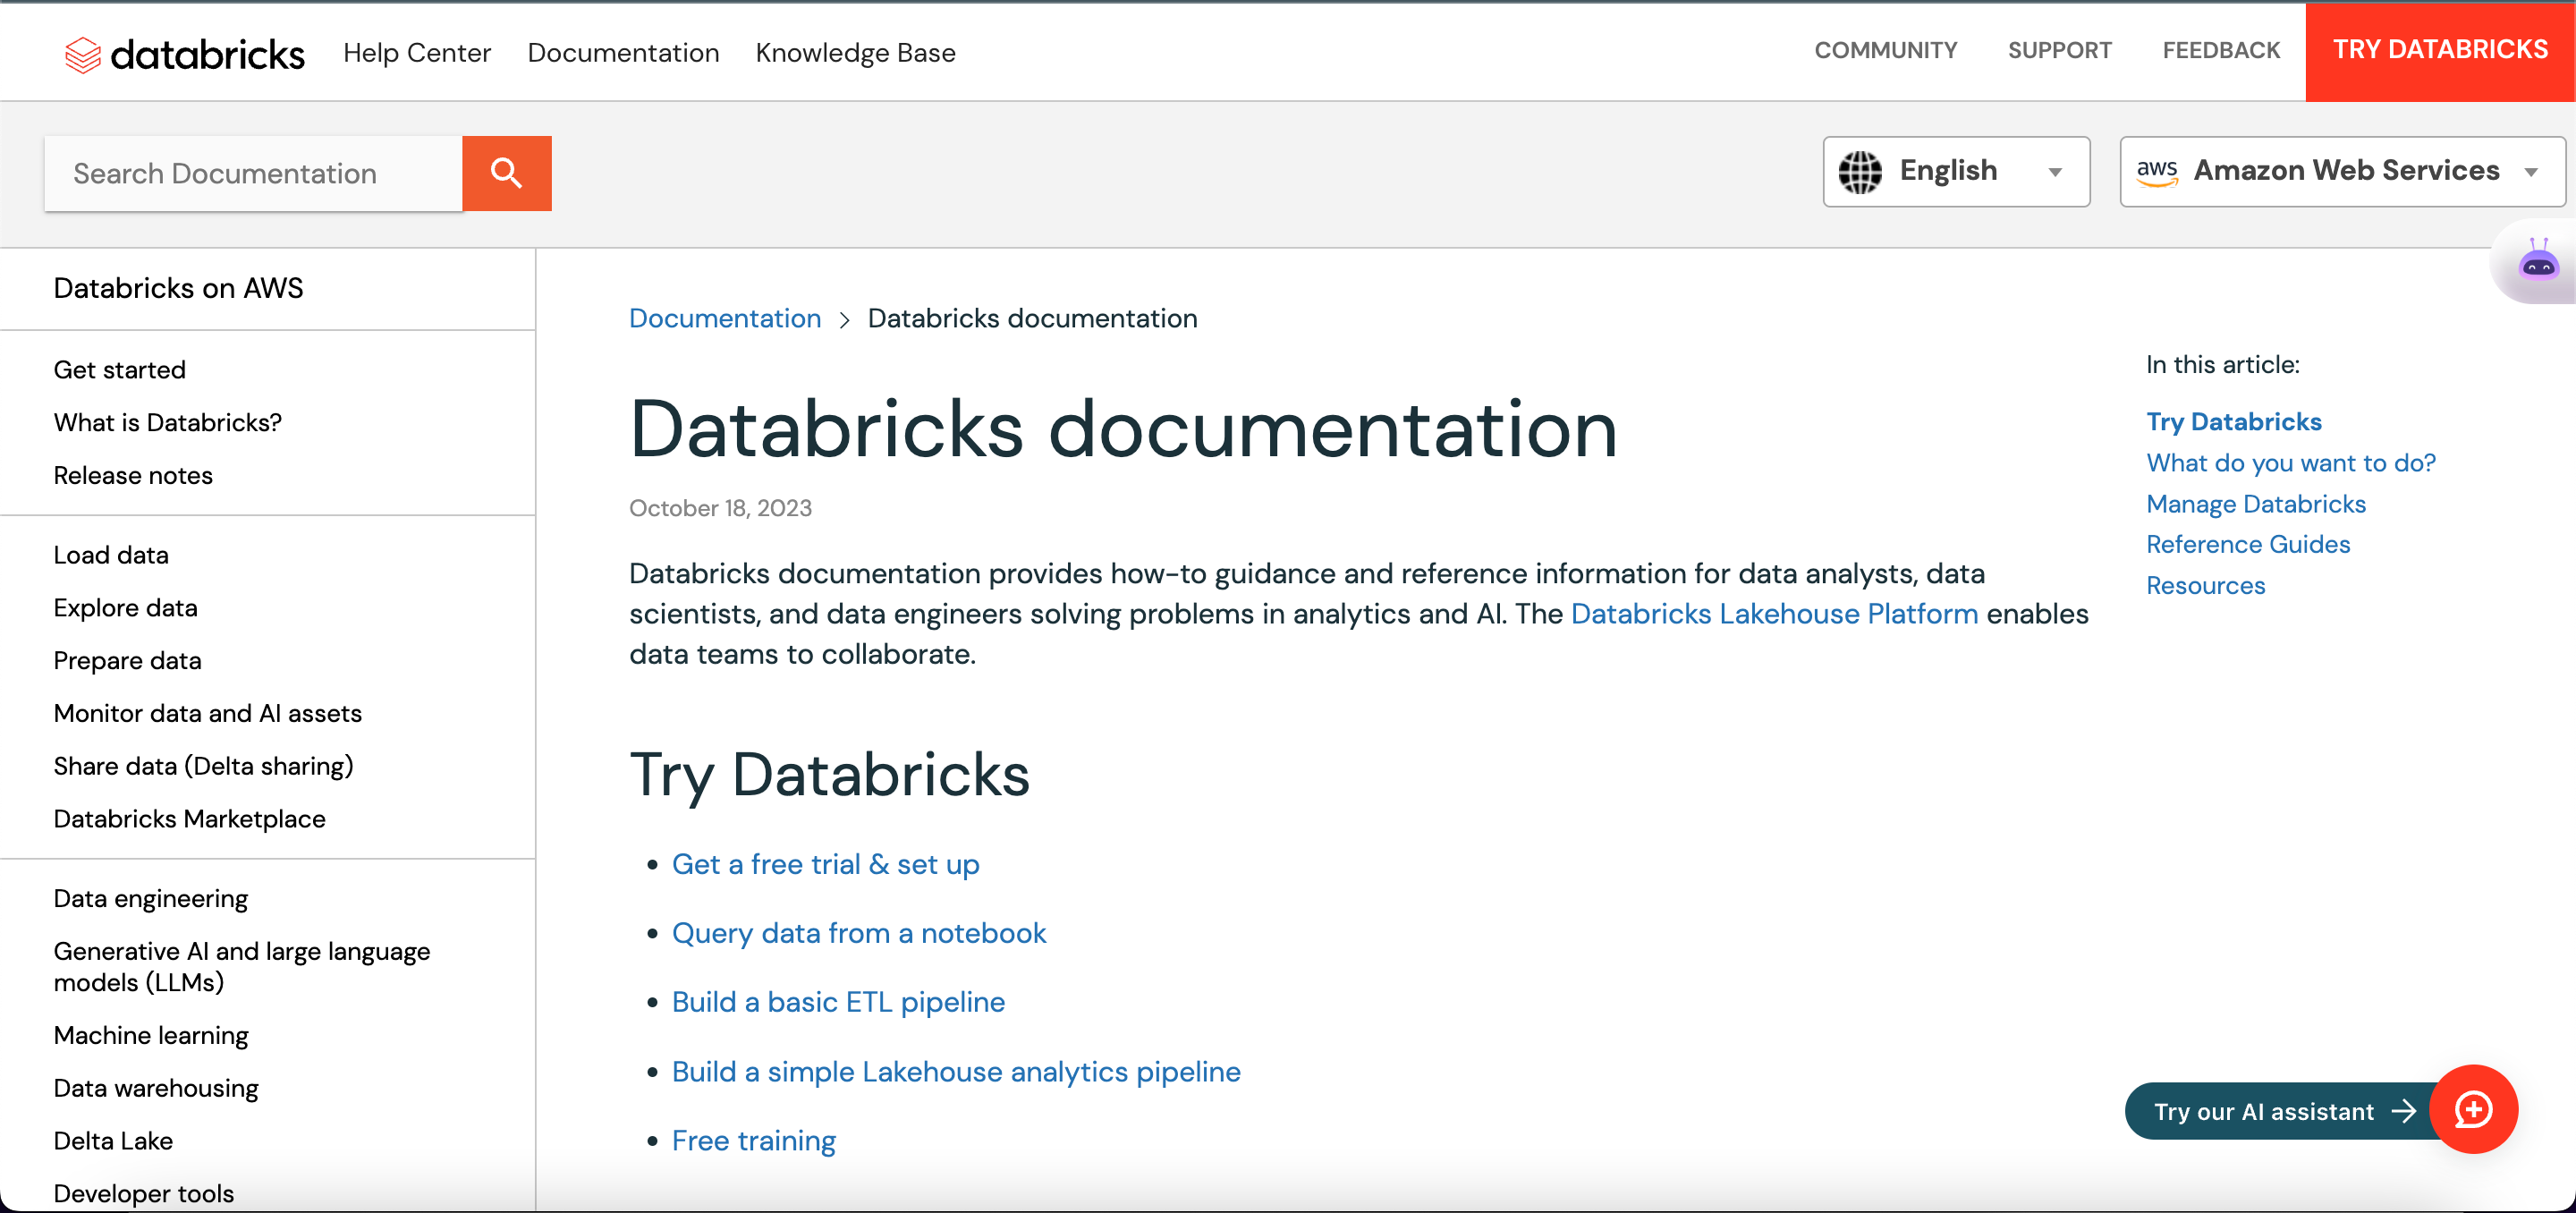Image resolution: width=2576 pixels, height=1213 pixels.
Task: Open the Databricks Lakehouse Platform link
Action: pyautogui.click(x=1774, y=613)
